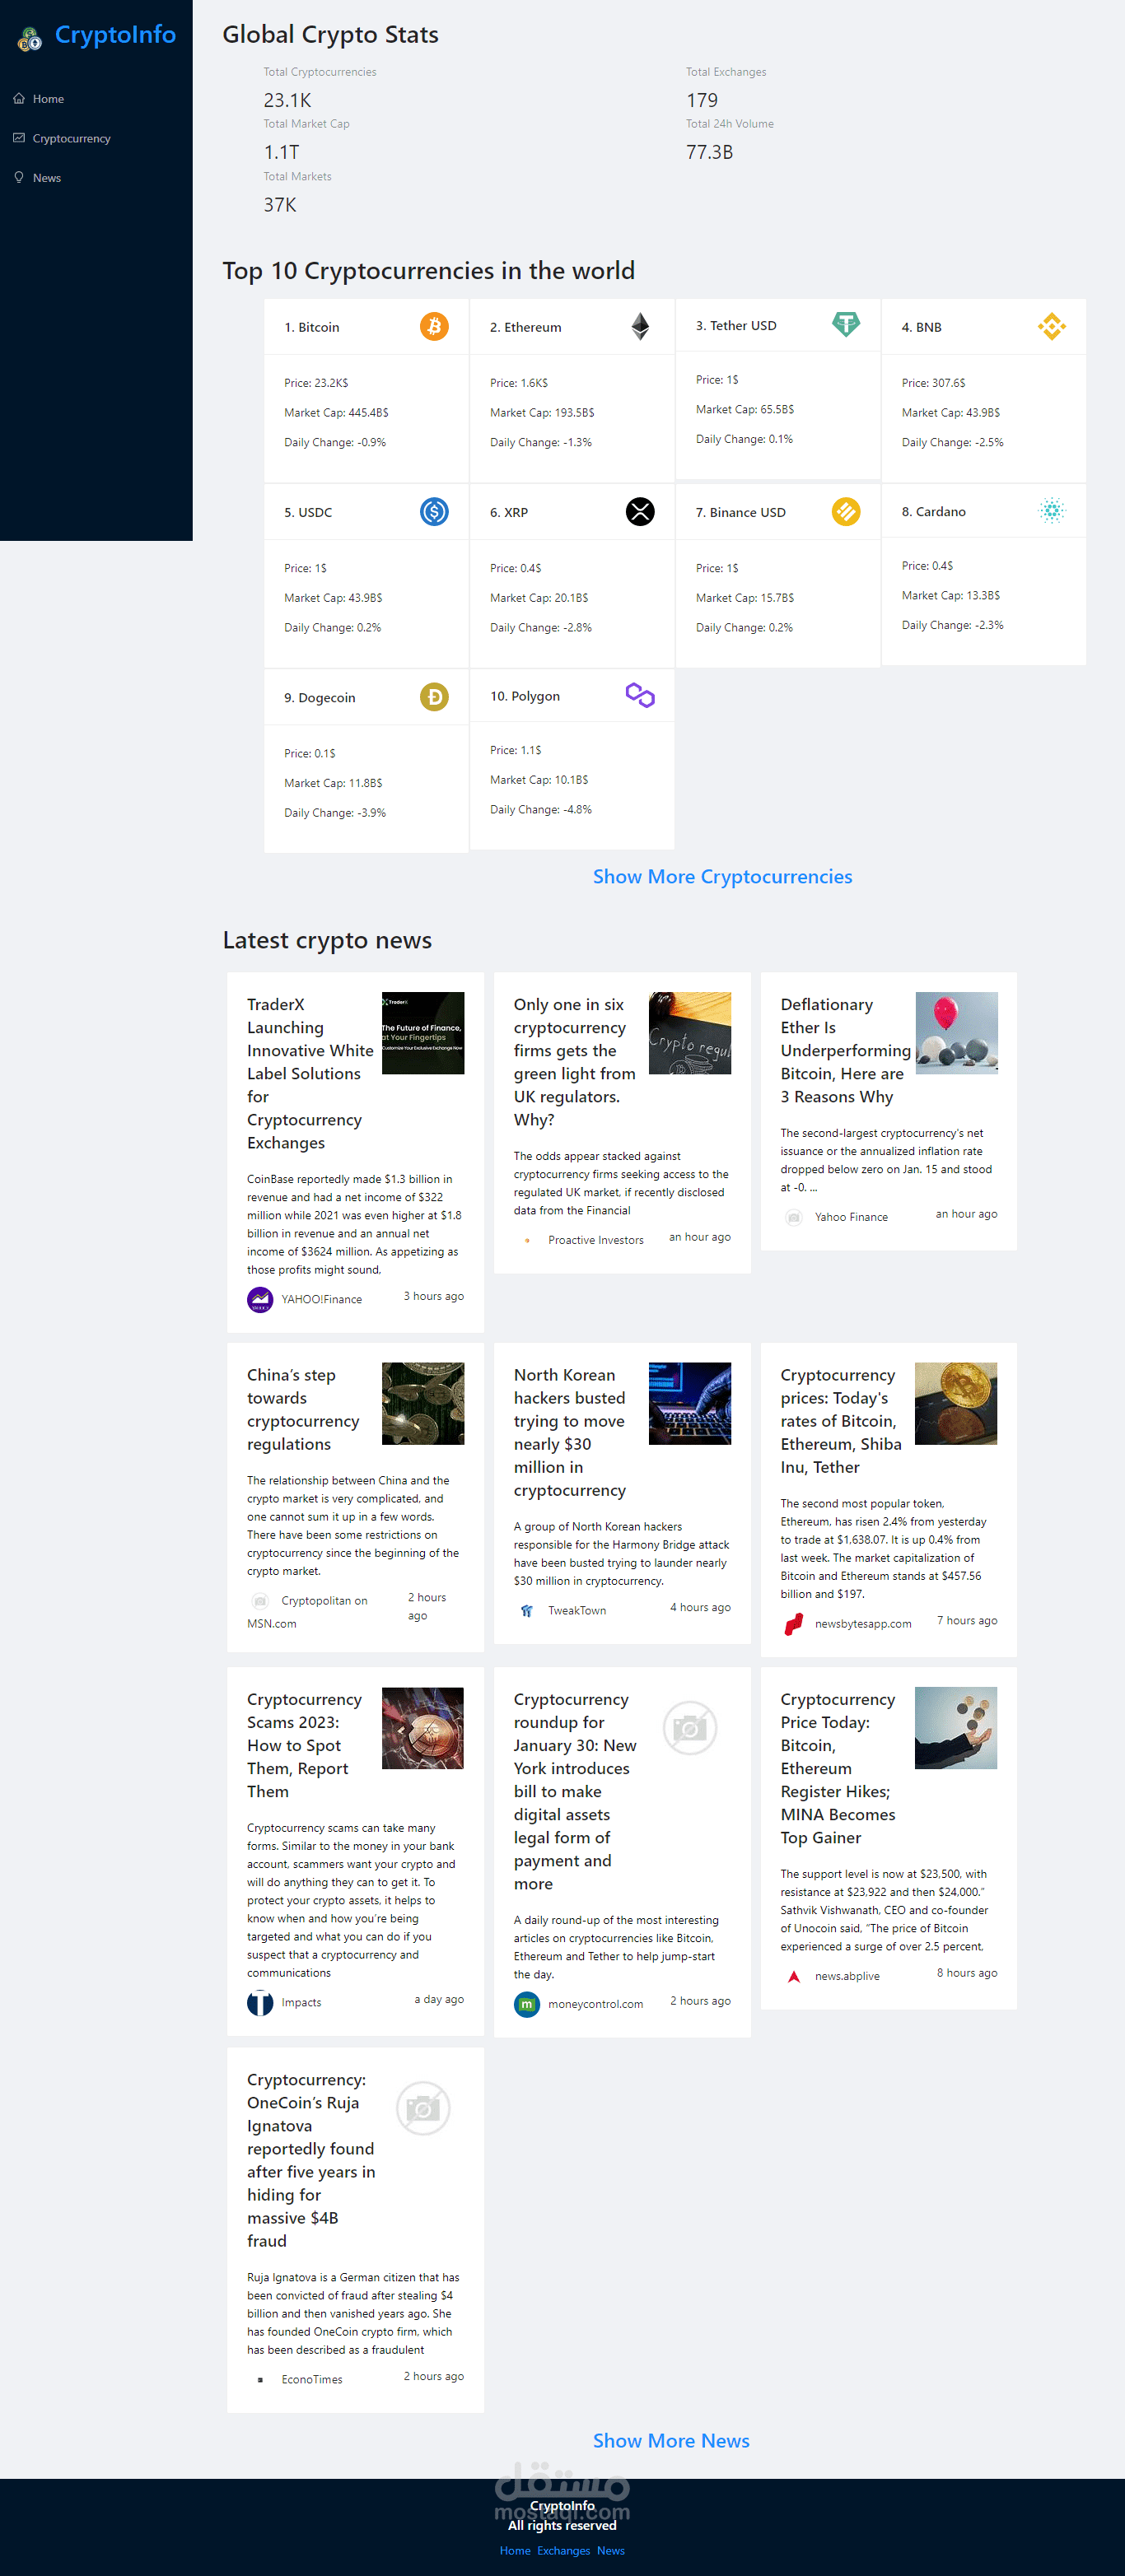Click the TweakTown provider logo icon
The image size is (1125, 2576).
(527, 1610)
